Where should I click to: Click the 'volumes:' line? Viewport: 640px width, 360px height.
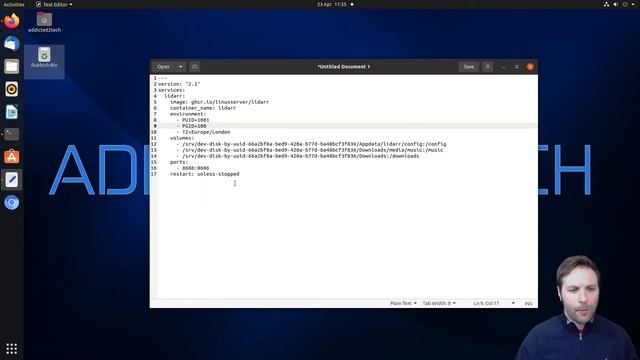click(x=182, y=138)
